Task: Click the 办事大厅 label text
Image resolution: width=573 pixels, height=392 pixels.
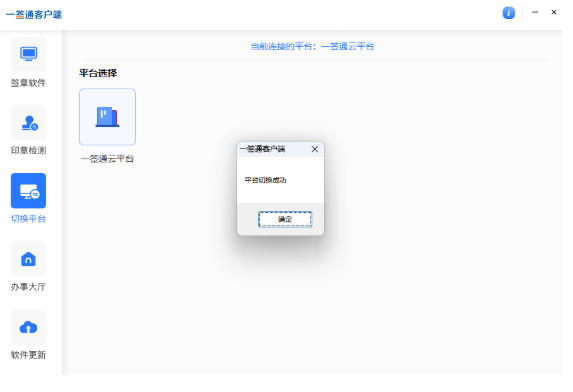Action: (28, 287)
